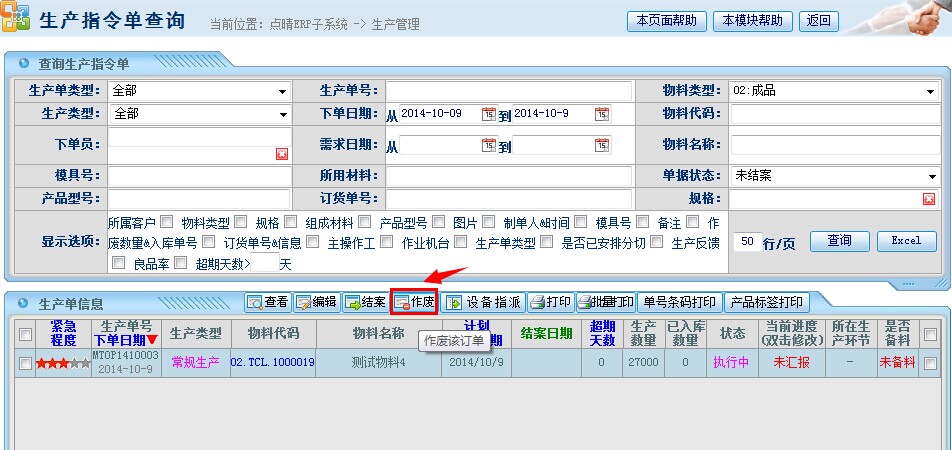This screenshot has height=450, width=952.
Task: Click the 结案 (close order) toolbar button
Action: pyautogui.click(x=365, y=302)
